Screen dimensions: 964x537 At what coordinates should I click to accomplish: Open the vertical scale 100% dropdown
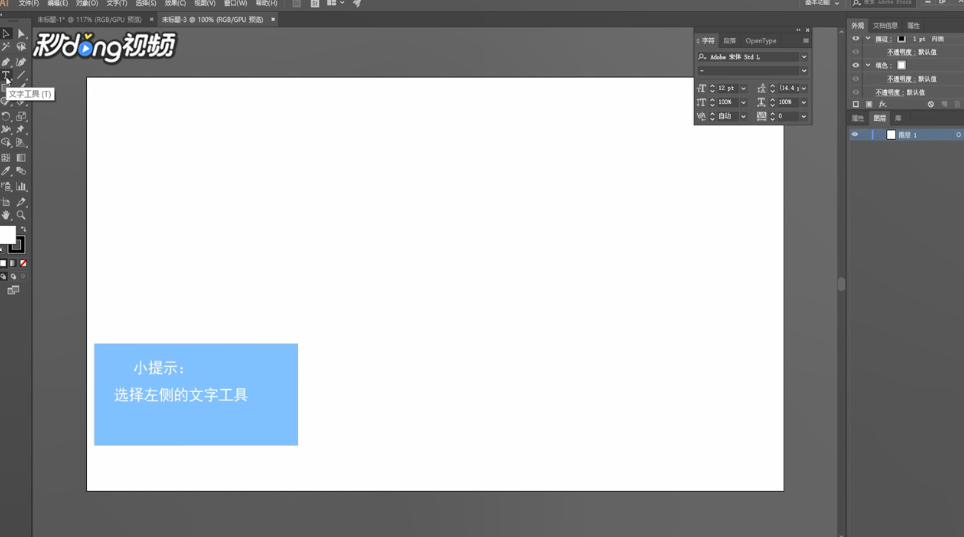pyautogui.click(x=743, y=102)
